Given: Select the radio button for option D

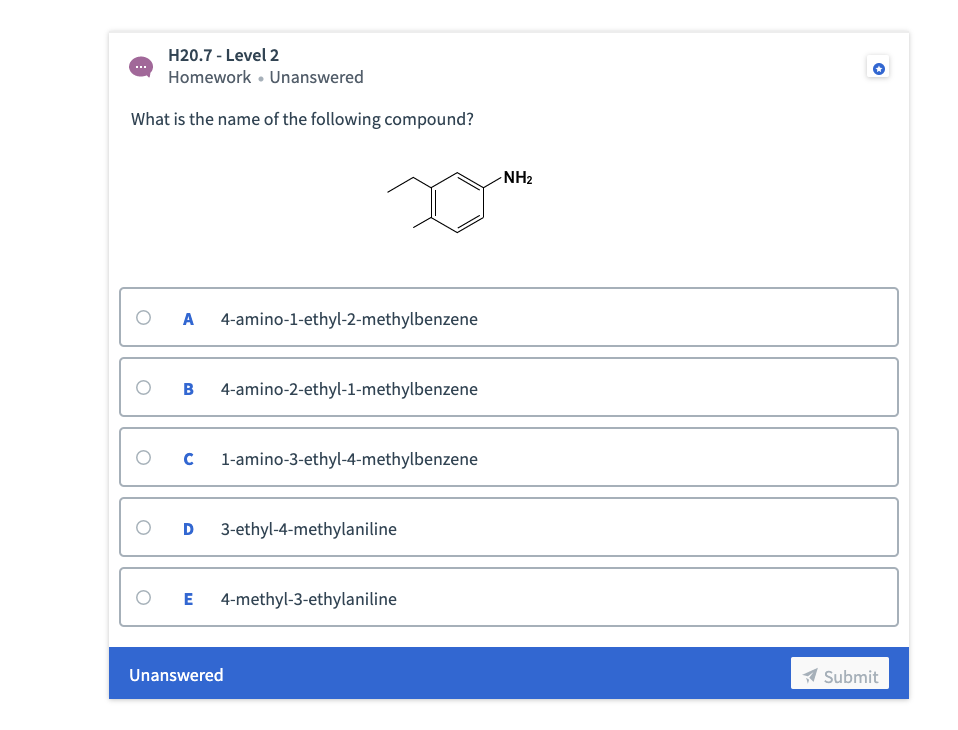Looking at the screenshot, I should click(x=143, y=526).
